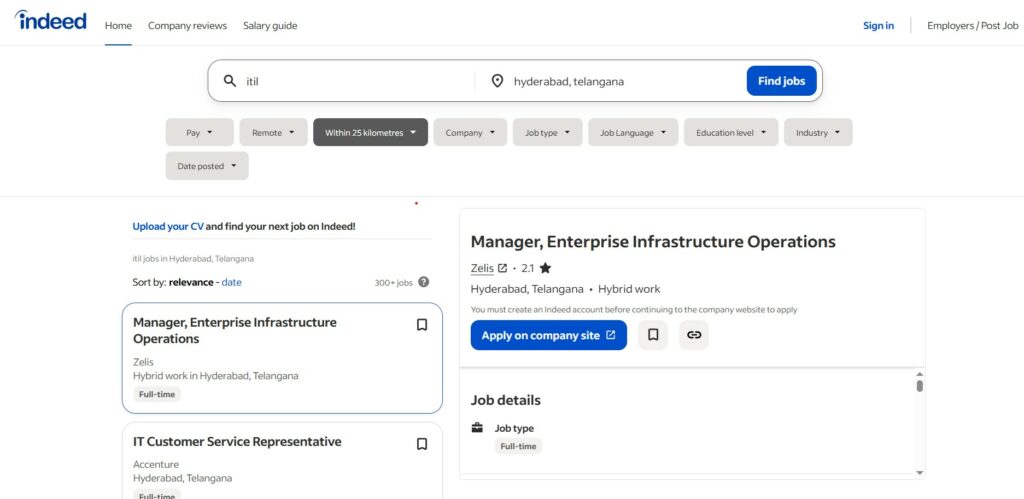Save job using bookmark beside Apply button

click(x=653, y=336)
